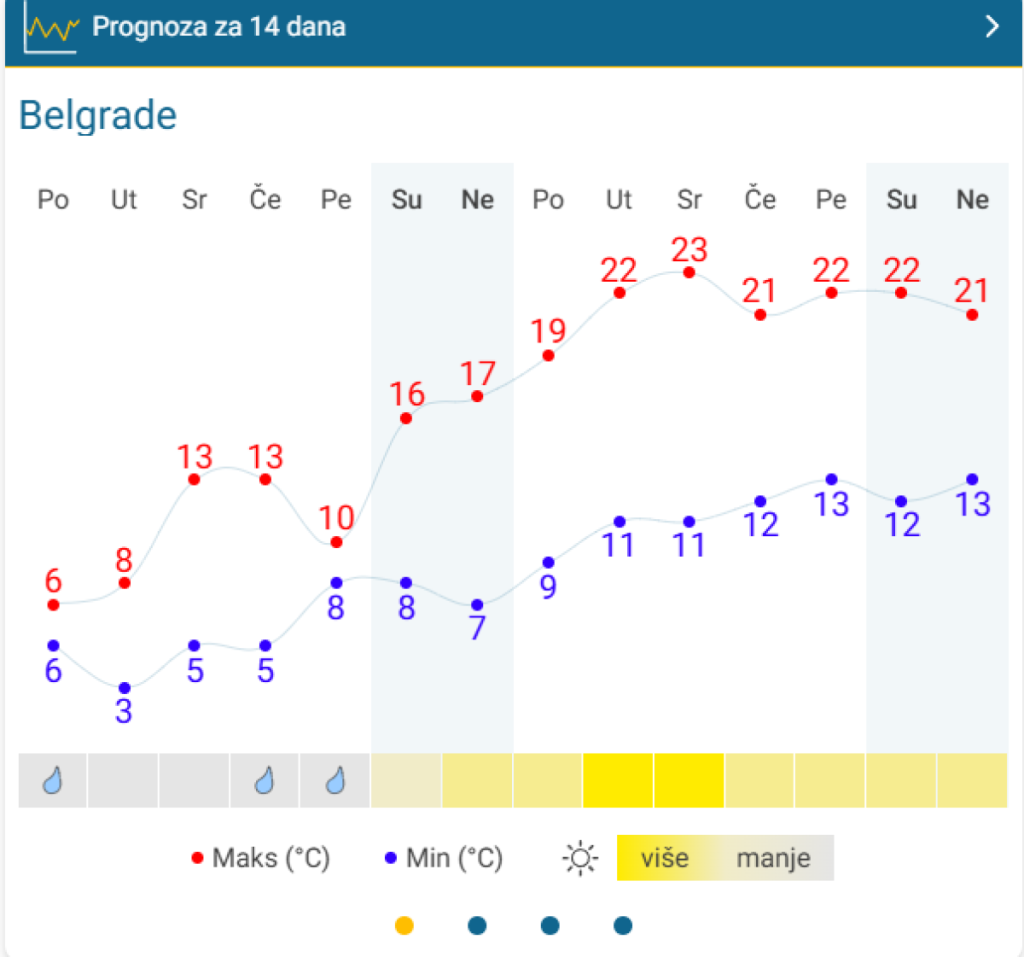Screen dimensions: 1024x957
Task: Click the blue Min (°C) legend marker
Action: coord(391,858)
